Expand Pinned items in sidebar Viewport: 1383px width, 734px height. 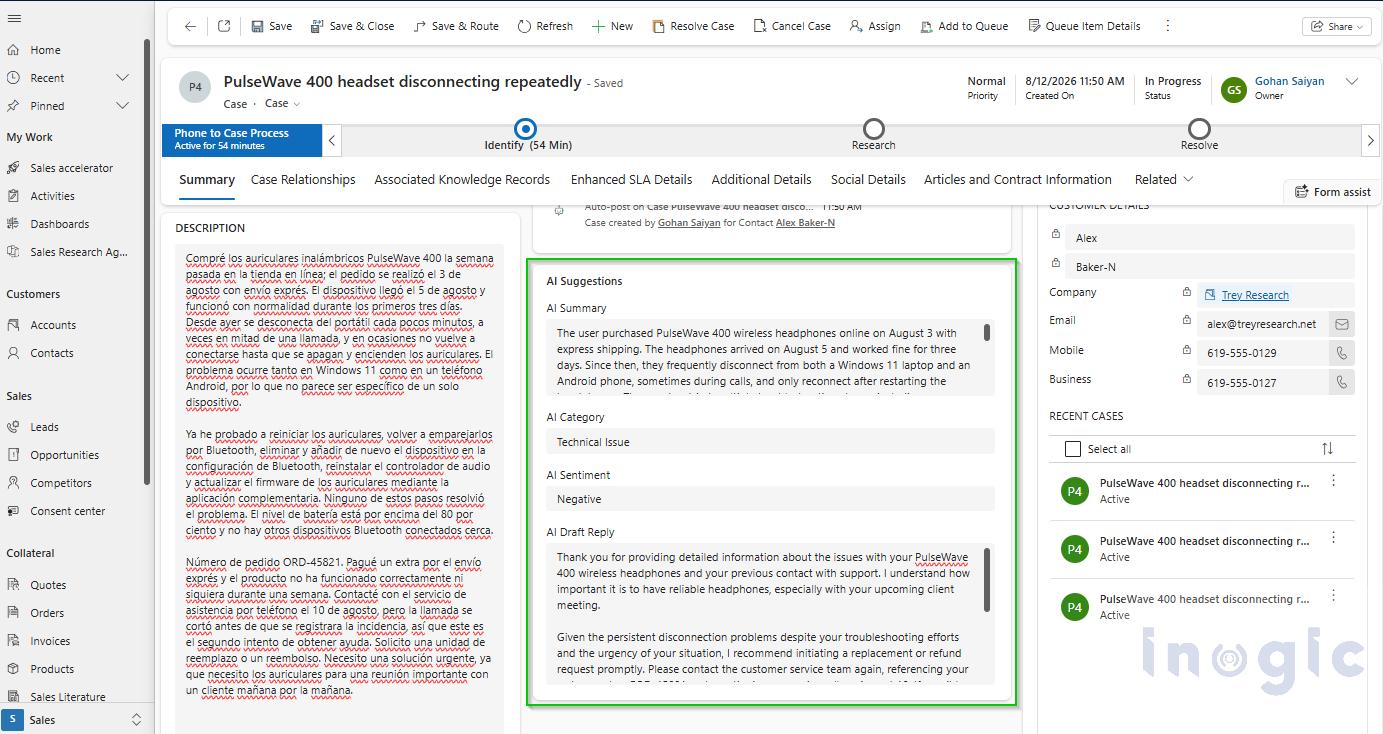coord(123,106)
